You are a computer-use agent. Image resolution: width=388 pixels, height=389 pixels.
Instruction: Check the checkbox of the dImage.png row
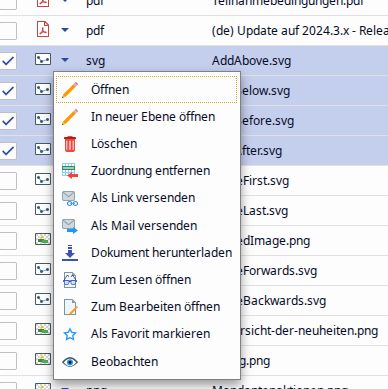tap(8, 241)
